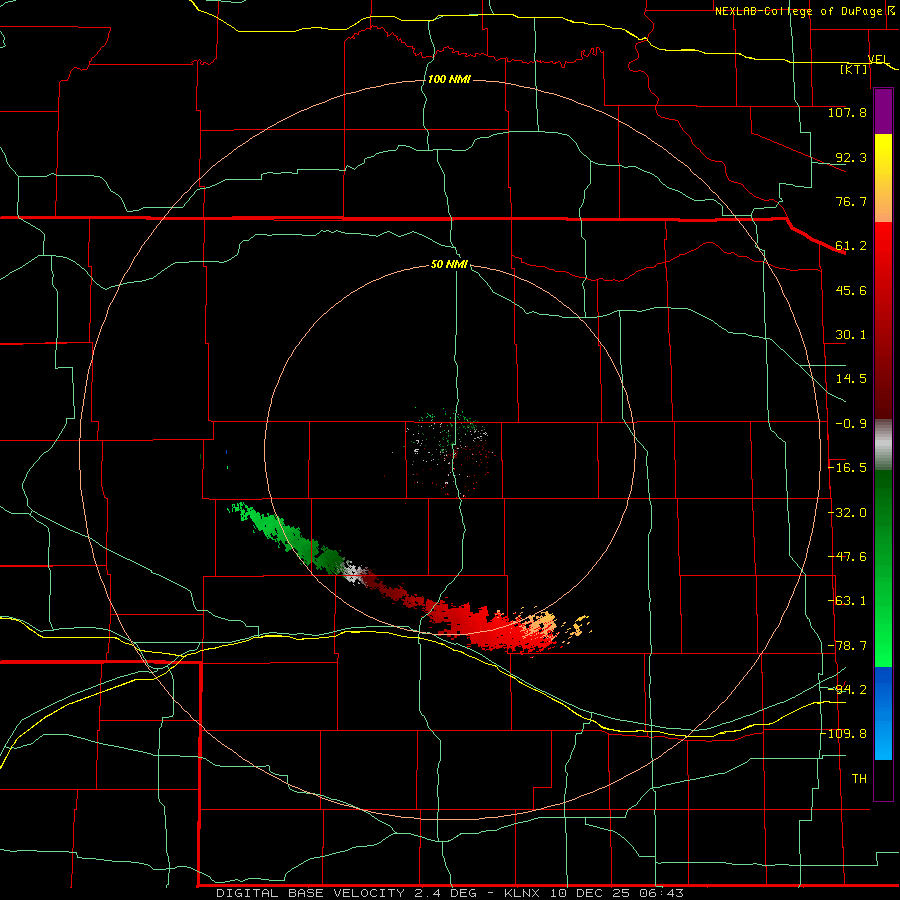Viewport: 900px width, 900px height.
Task: Click the Digital Base Velocity caption text
Action: point(449,893)
